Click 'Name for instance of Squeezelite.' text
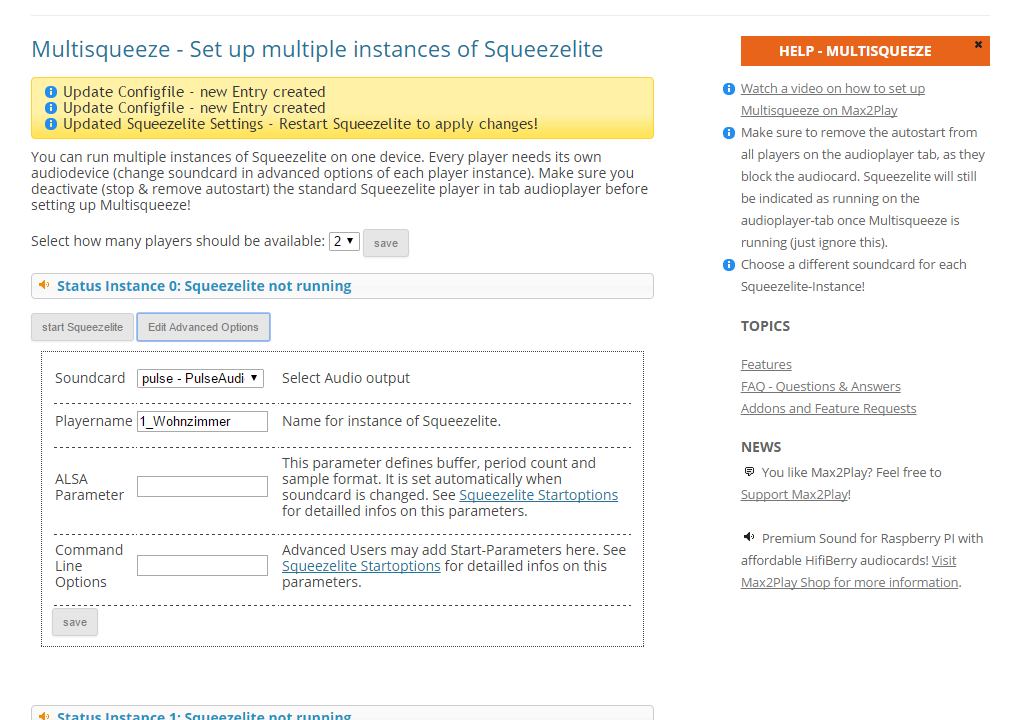1014x720 pixels. click(x=391, y=421)
